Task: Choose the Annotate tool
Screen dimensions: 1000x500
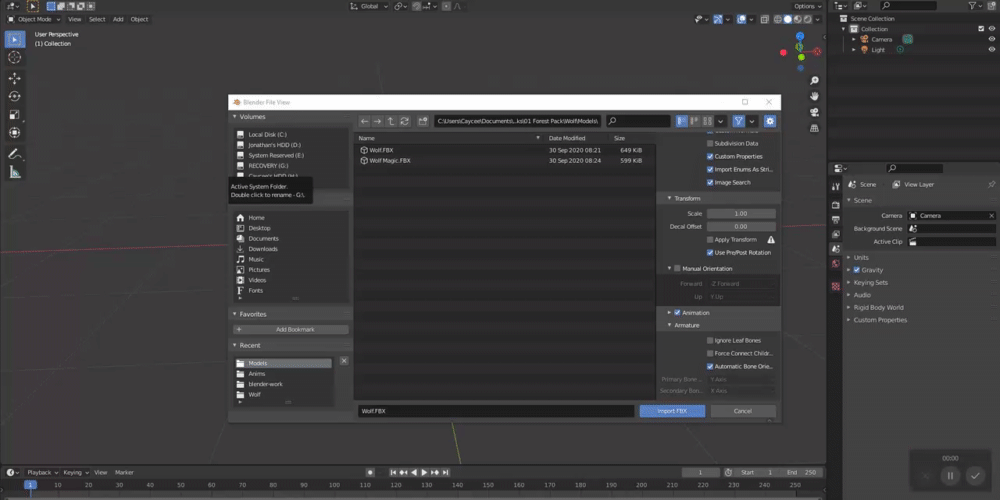Action: 15,154
